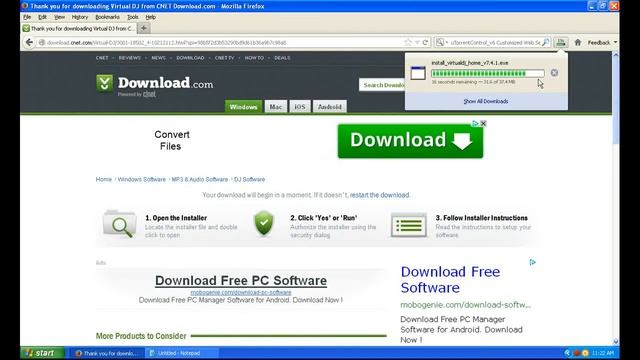Image resolution: width=640 pixels, height=360 pixels.
Task: Open the Help menu
Action: point(151,17)
